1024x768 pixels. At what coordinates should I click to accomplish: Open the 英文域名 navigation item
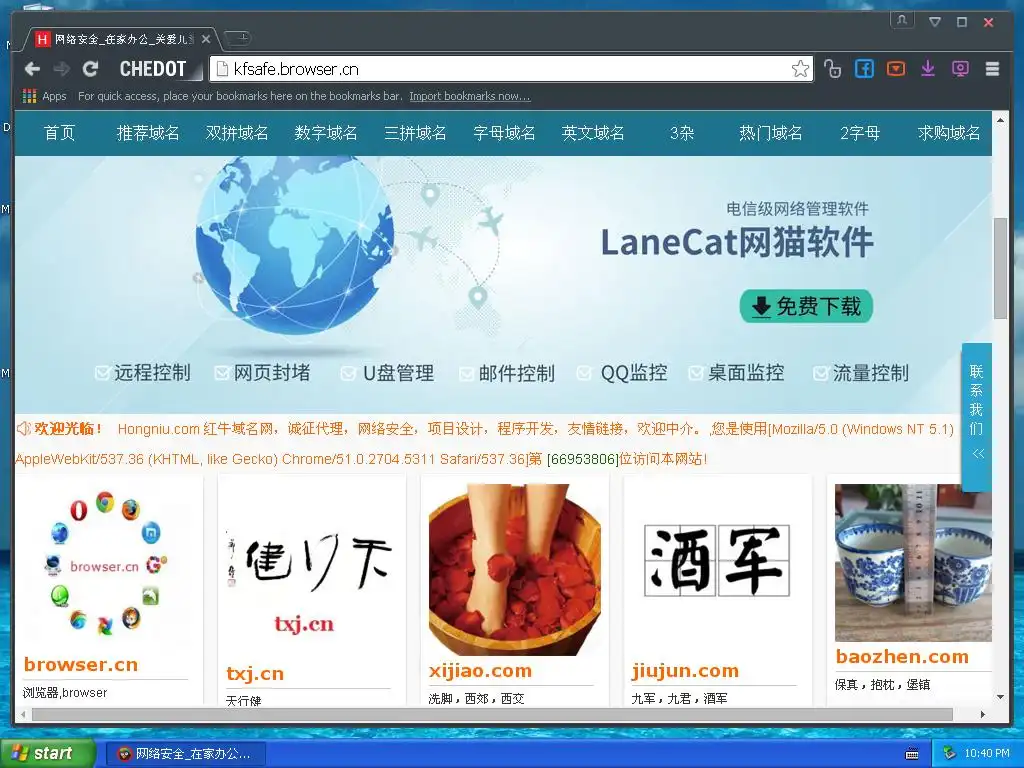[593, 133]
